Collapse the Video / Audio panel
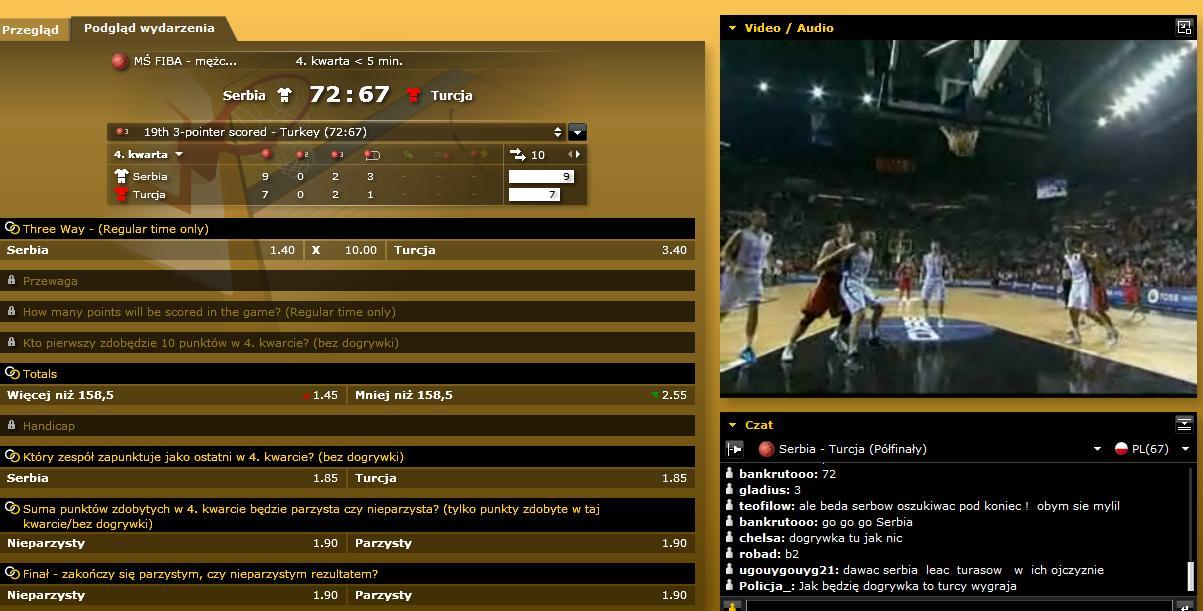 pyautogui.click(x=732, y=28)
